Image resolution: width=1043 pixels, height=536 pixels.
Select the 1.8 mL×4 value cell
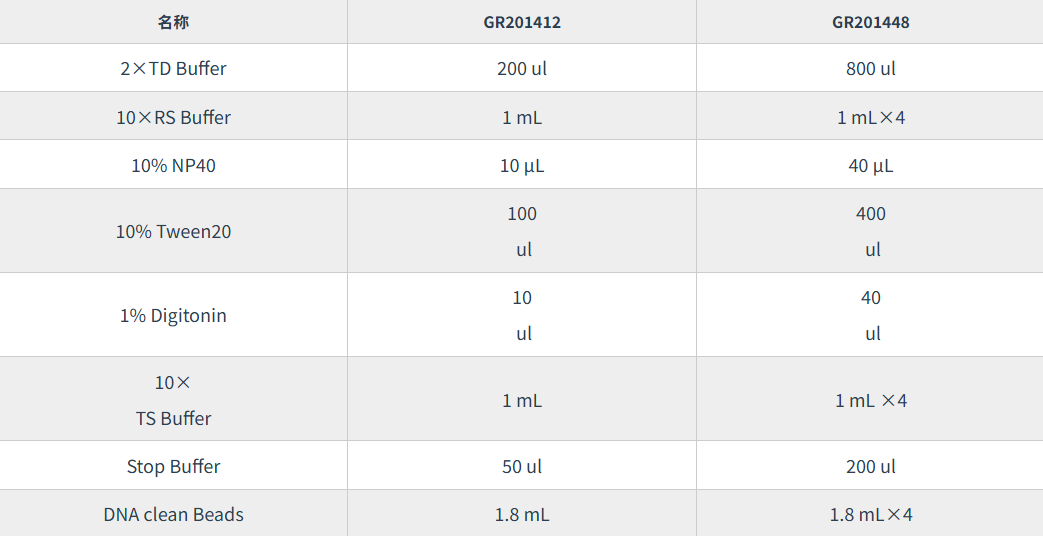point(870,514)
